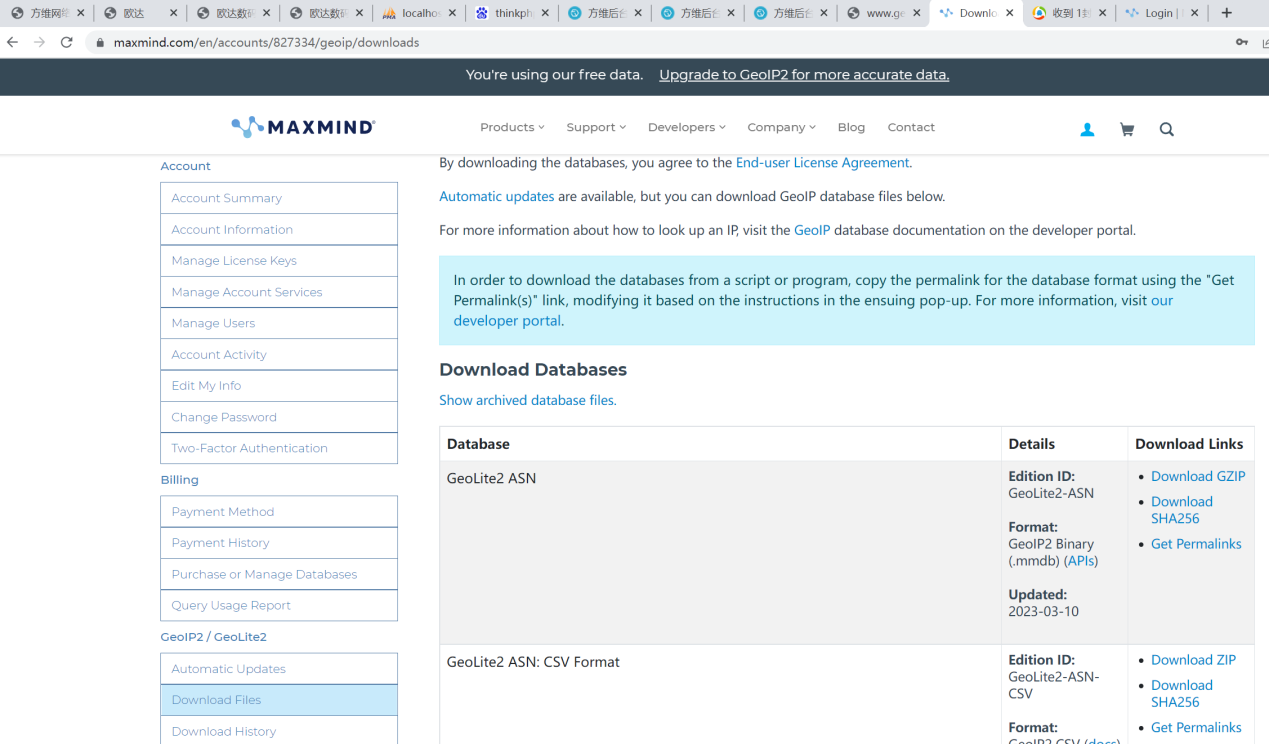Screen dimensions: 1269x744
Task: Click the MaxMind logo
Action: pyautogui.click(x=303, y=127)
